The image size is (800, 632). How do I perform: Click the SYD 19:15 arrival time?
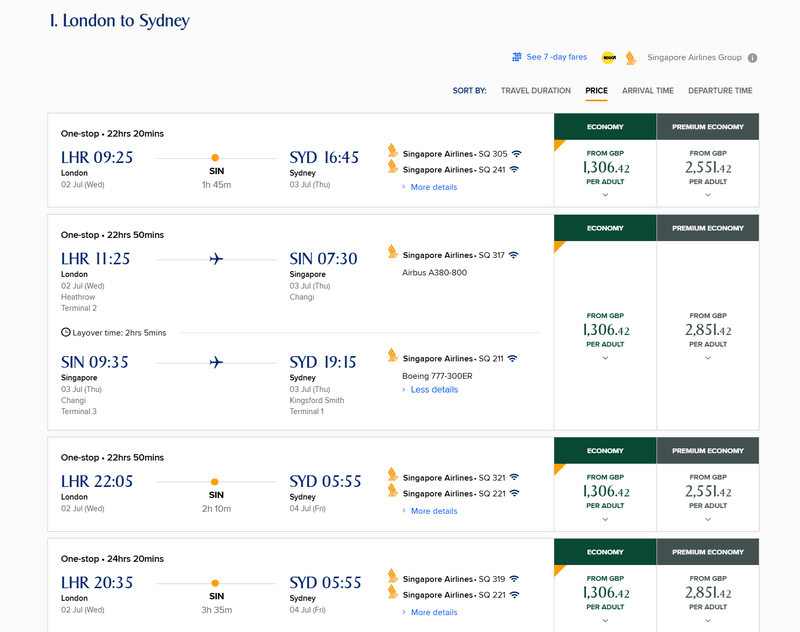(323, 362)
